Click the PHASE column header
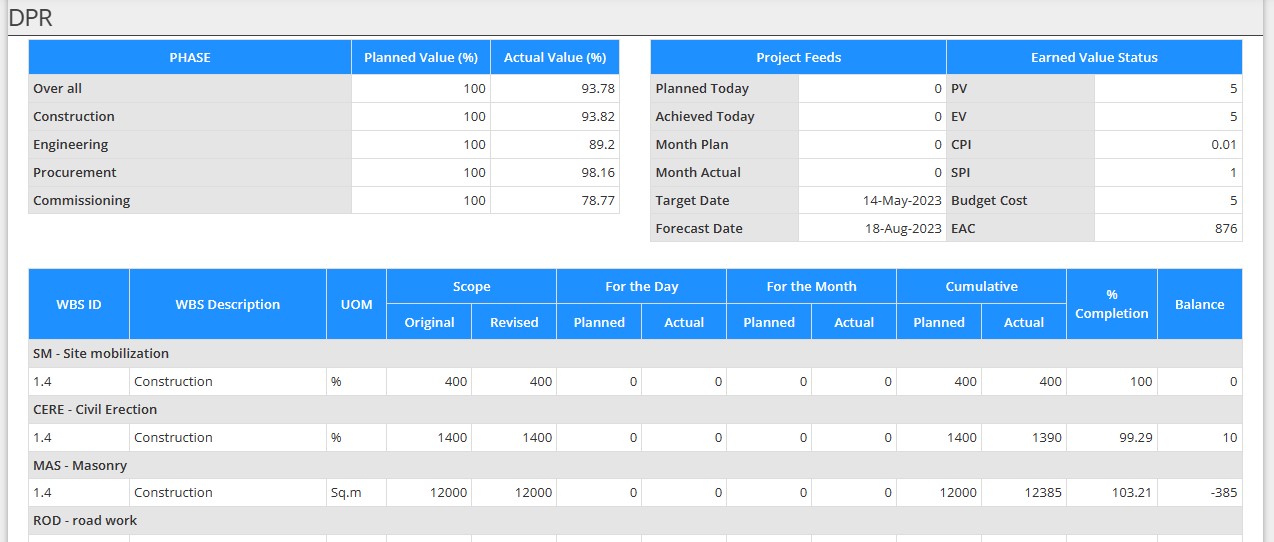This screenshot has height=542, width=1274. click(190, 58)
